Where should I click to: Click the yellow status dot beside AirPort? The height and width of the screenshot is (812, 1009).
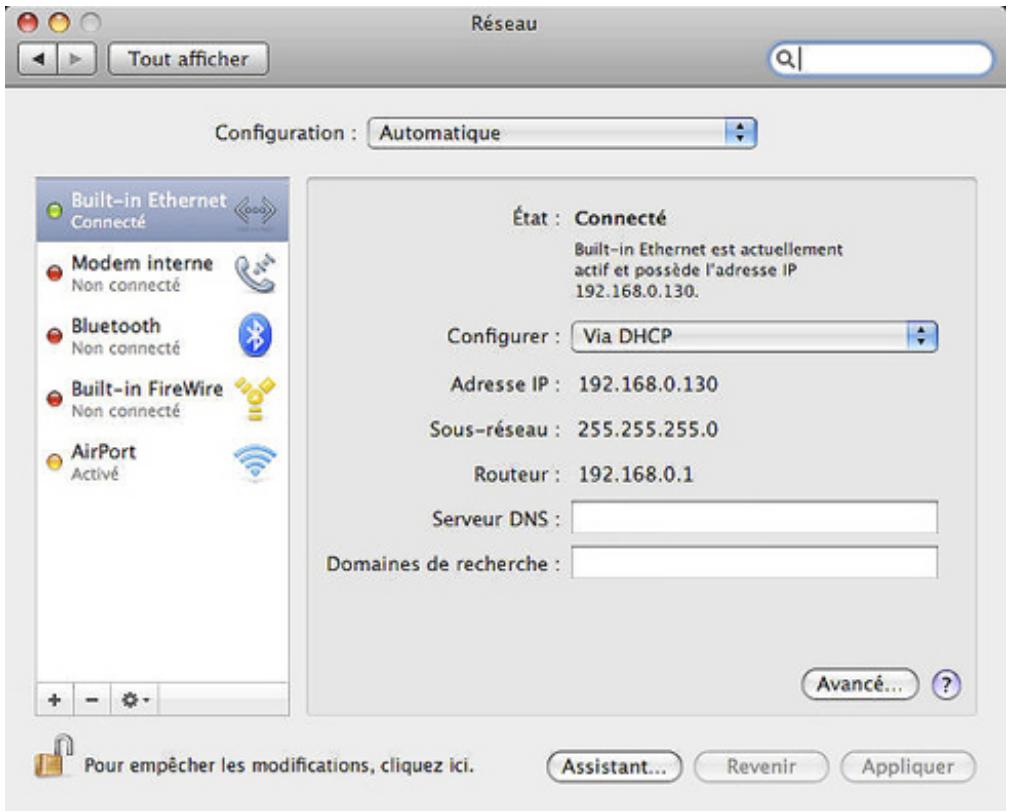click(55, 462)
